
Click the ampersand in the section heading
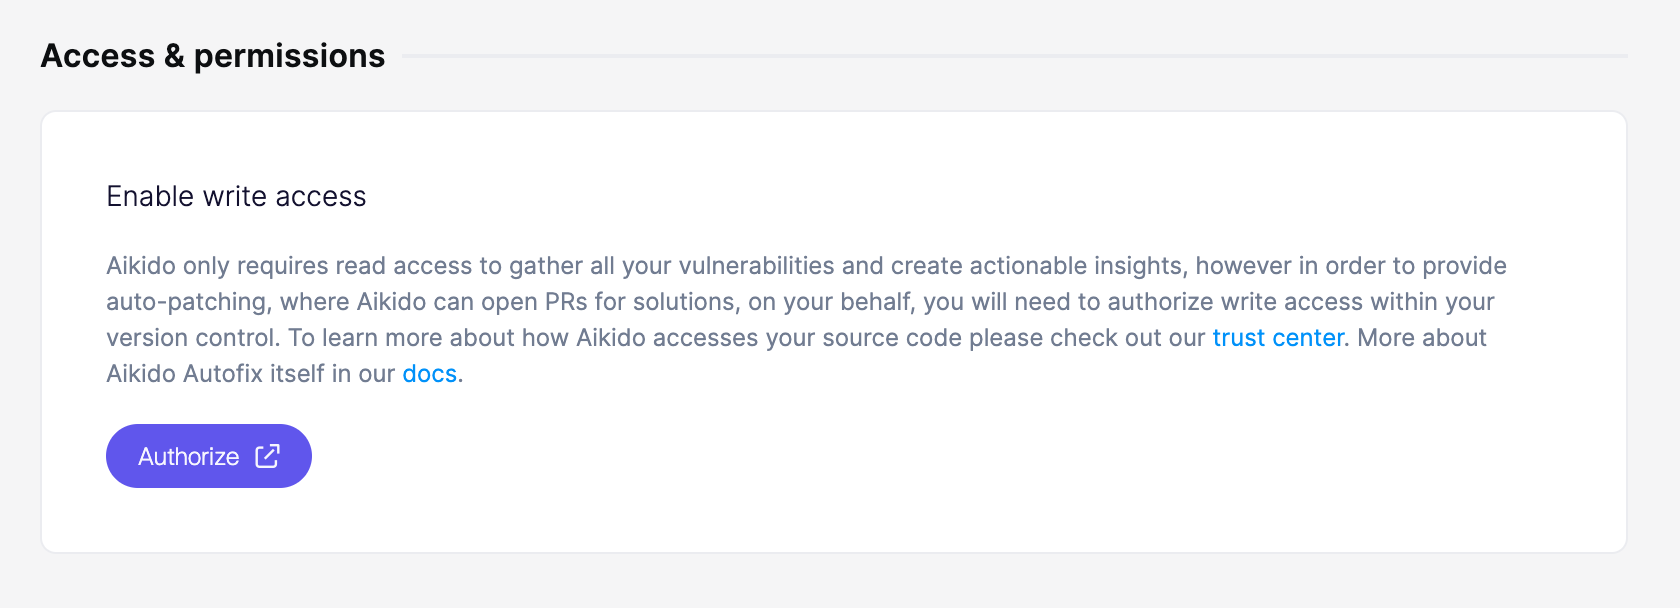(175, 56)
